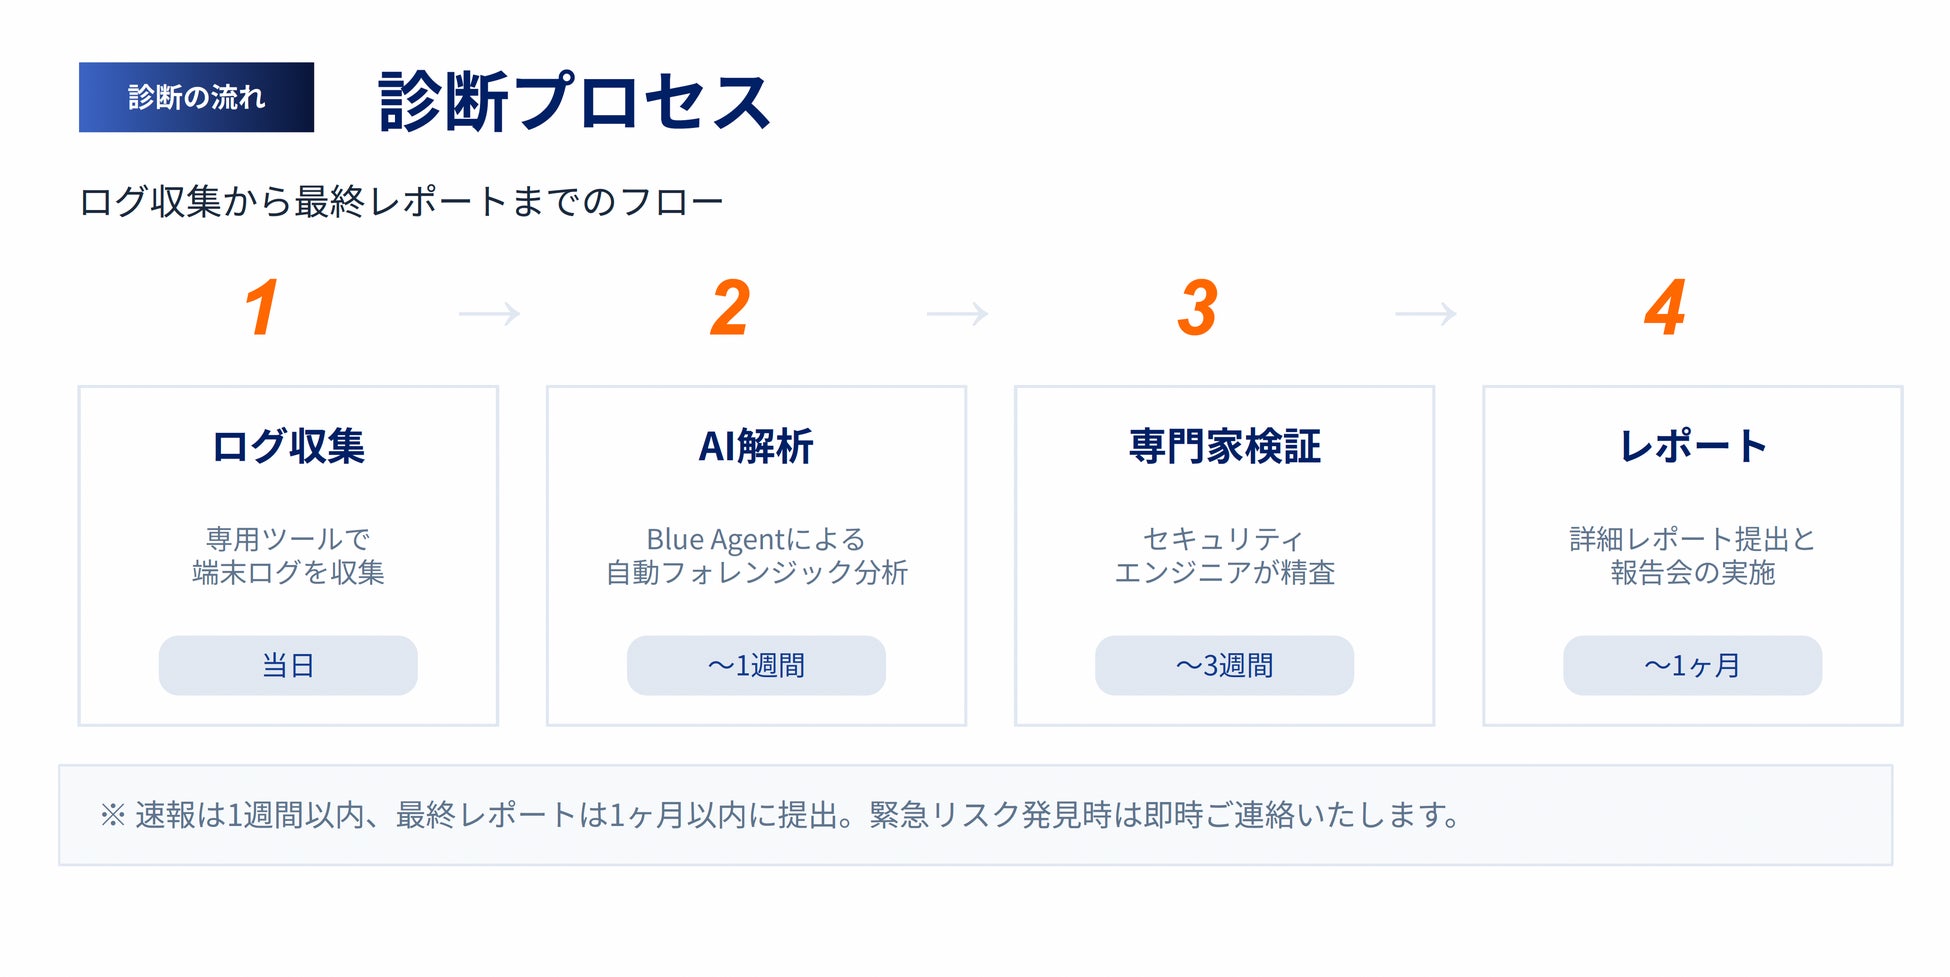
Task: Select the 診断の流れ badge label
Action: click(x=196, y=97)
